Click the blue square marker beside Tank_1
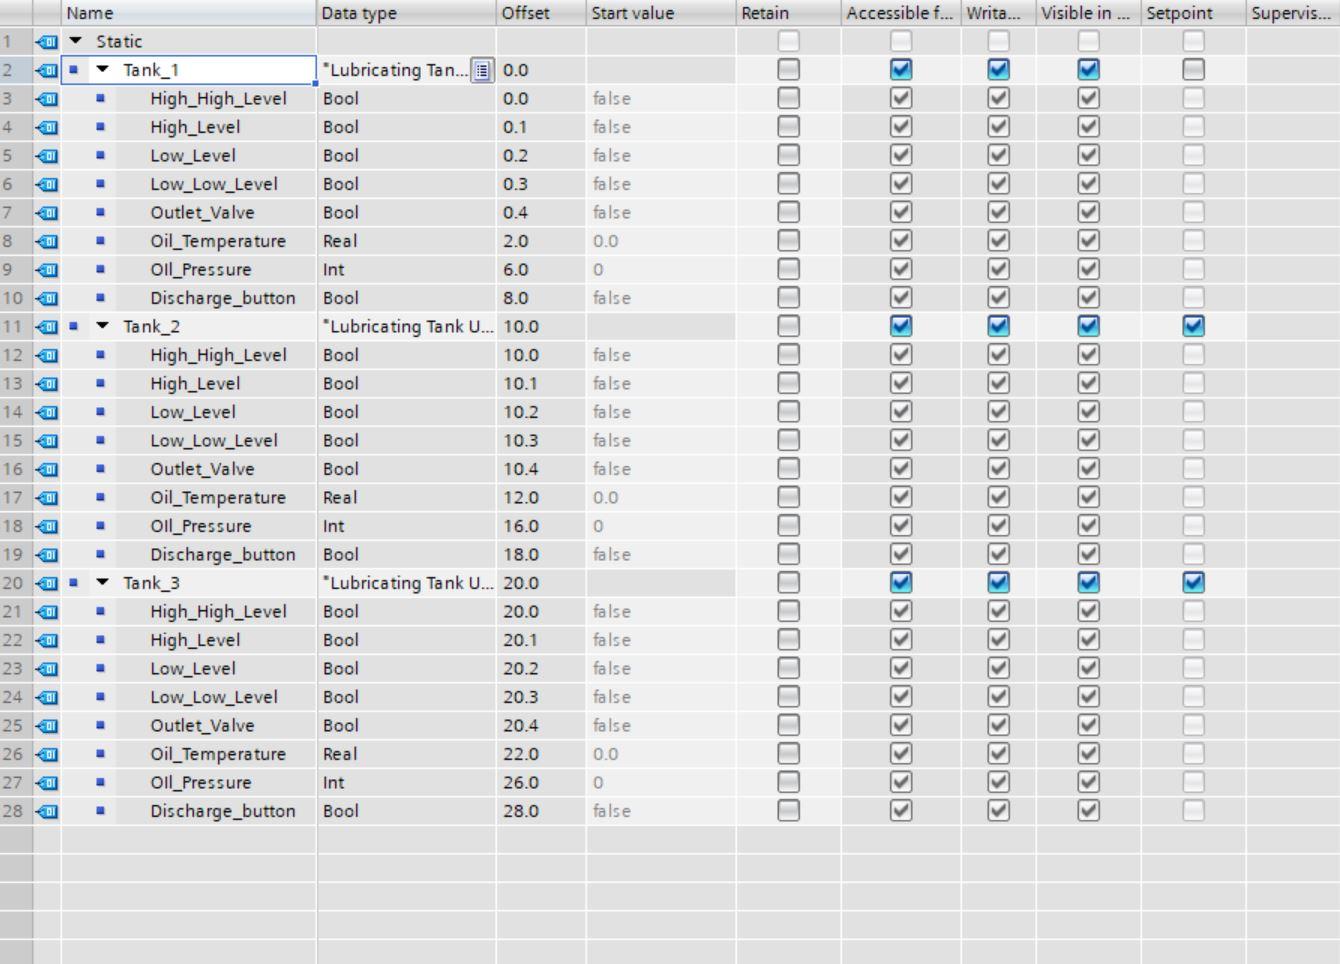The height and width of the screenshot is (964, 1340). click(x=73, y=69)
